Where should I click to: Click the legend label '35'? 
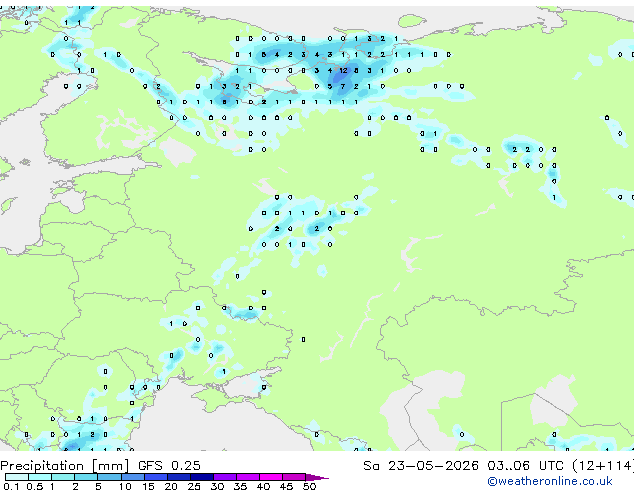240,486
